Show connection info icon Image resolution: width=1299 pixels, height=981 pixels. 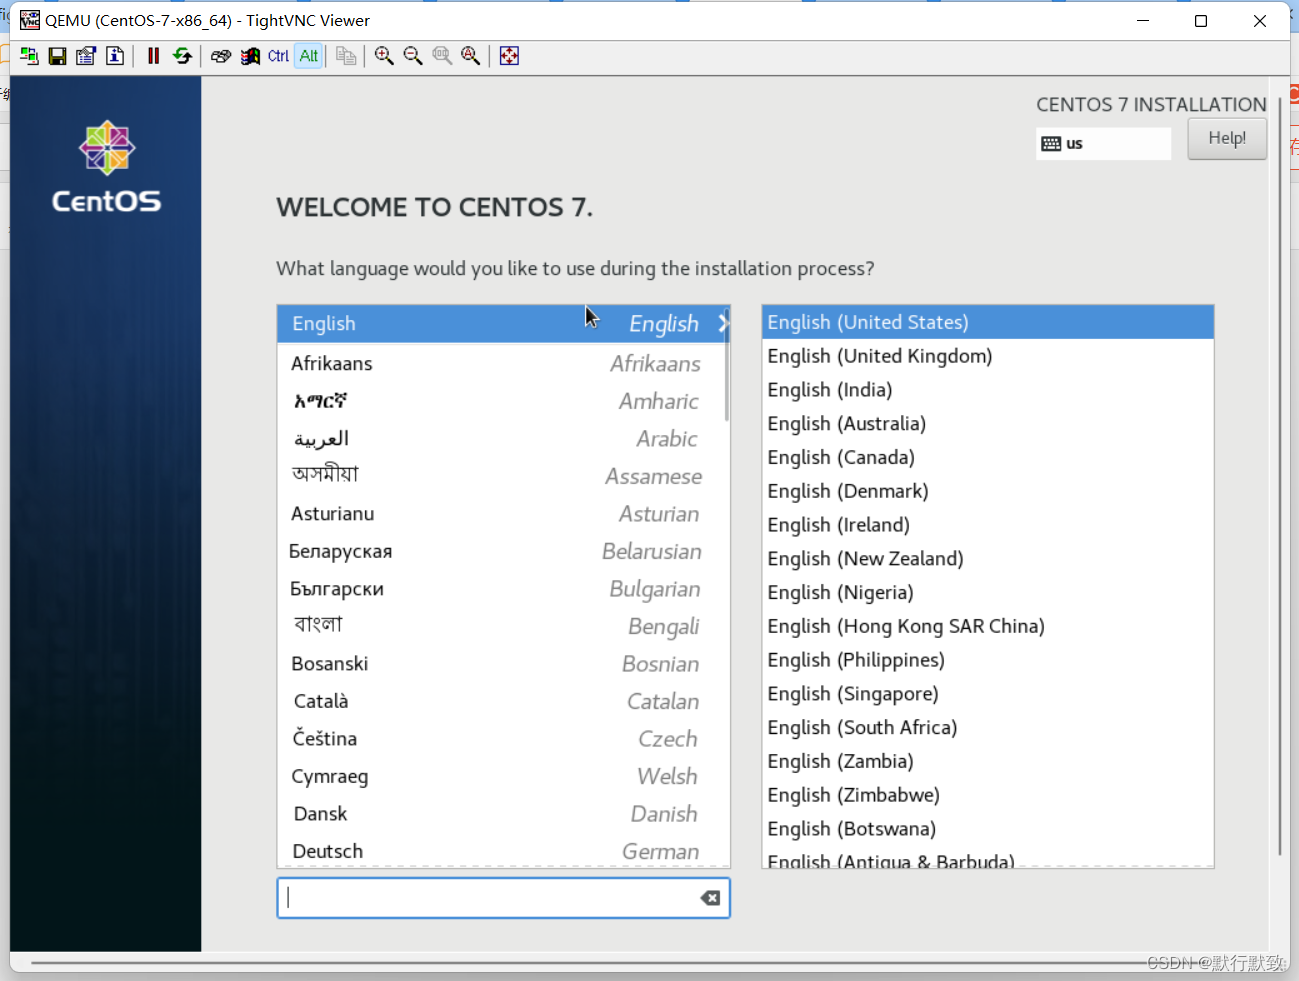point(115,56)
